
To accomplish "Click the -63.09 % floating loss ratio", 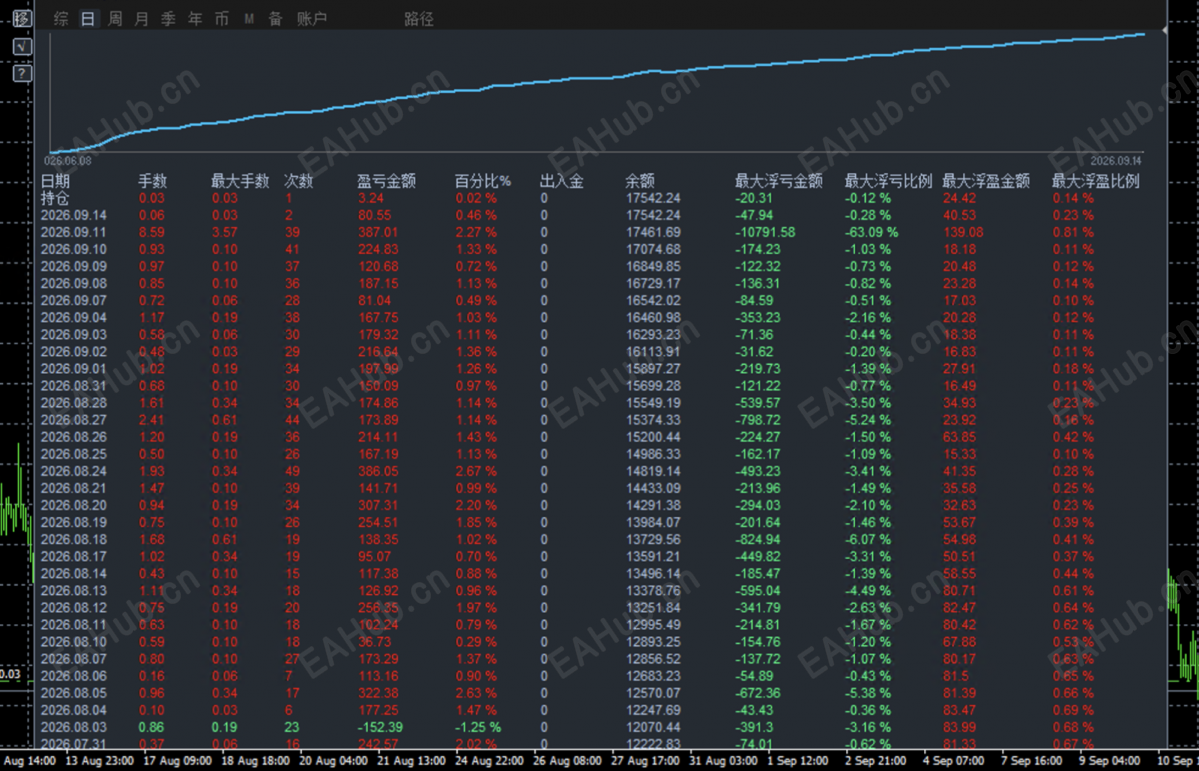I will [x=872, y=233].
